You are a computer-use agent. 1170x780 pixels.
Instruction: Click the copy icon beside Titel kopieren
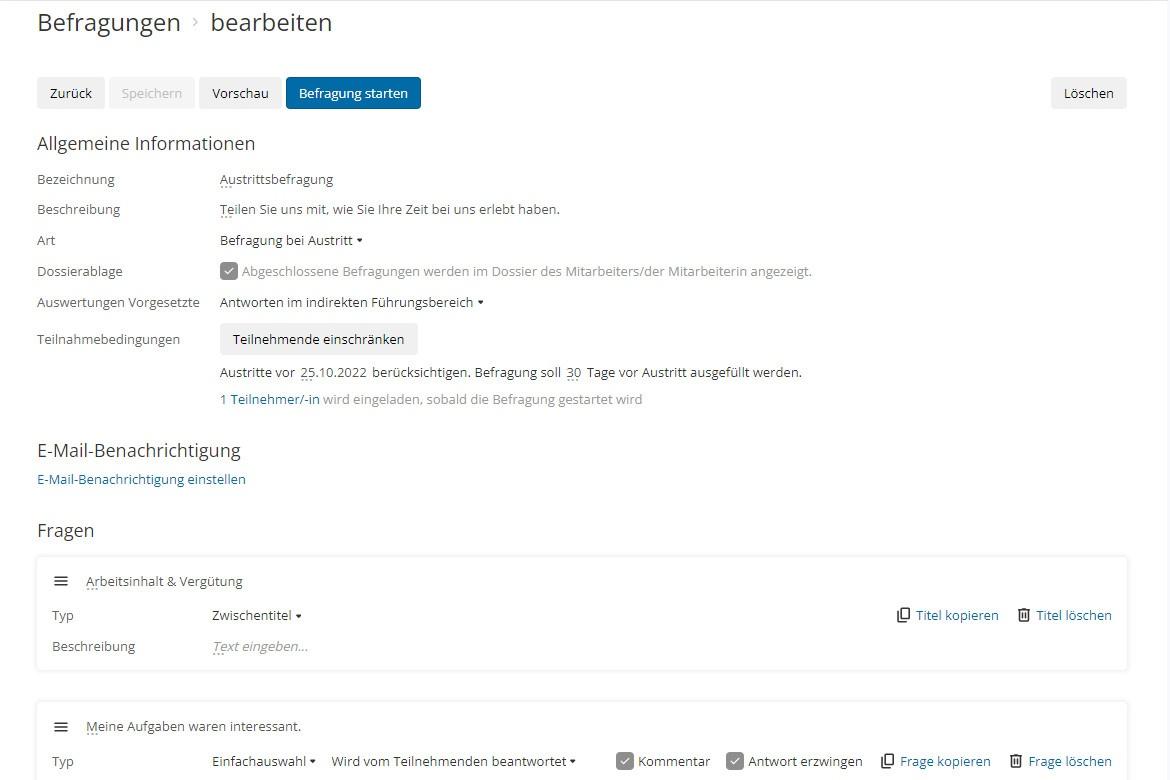click(903, 615)
